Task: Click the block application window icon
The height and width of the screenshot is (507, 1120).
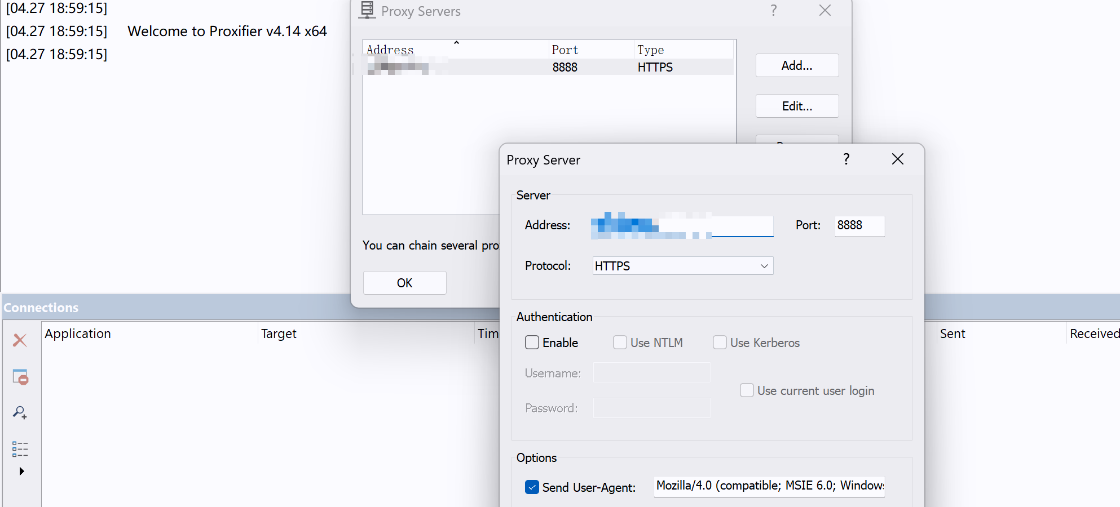Action: (x=19, y=377)
